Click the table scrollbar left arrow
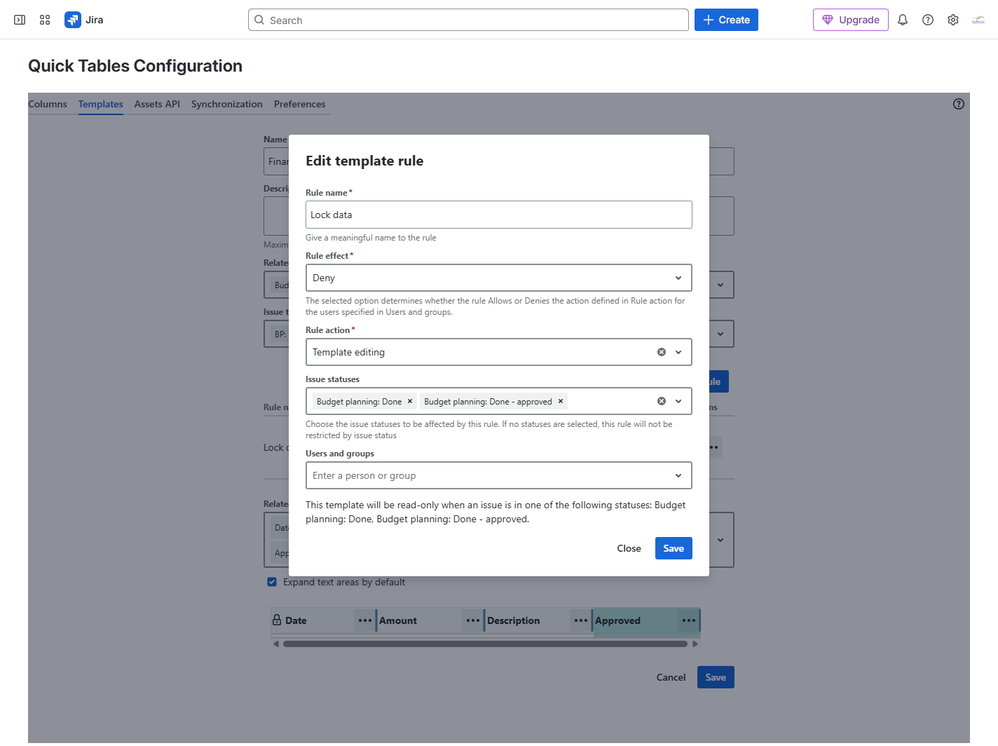 click(x=276, y=644)
